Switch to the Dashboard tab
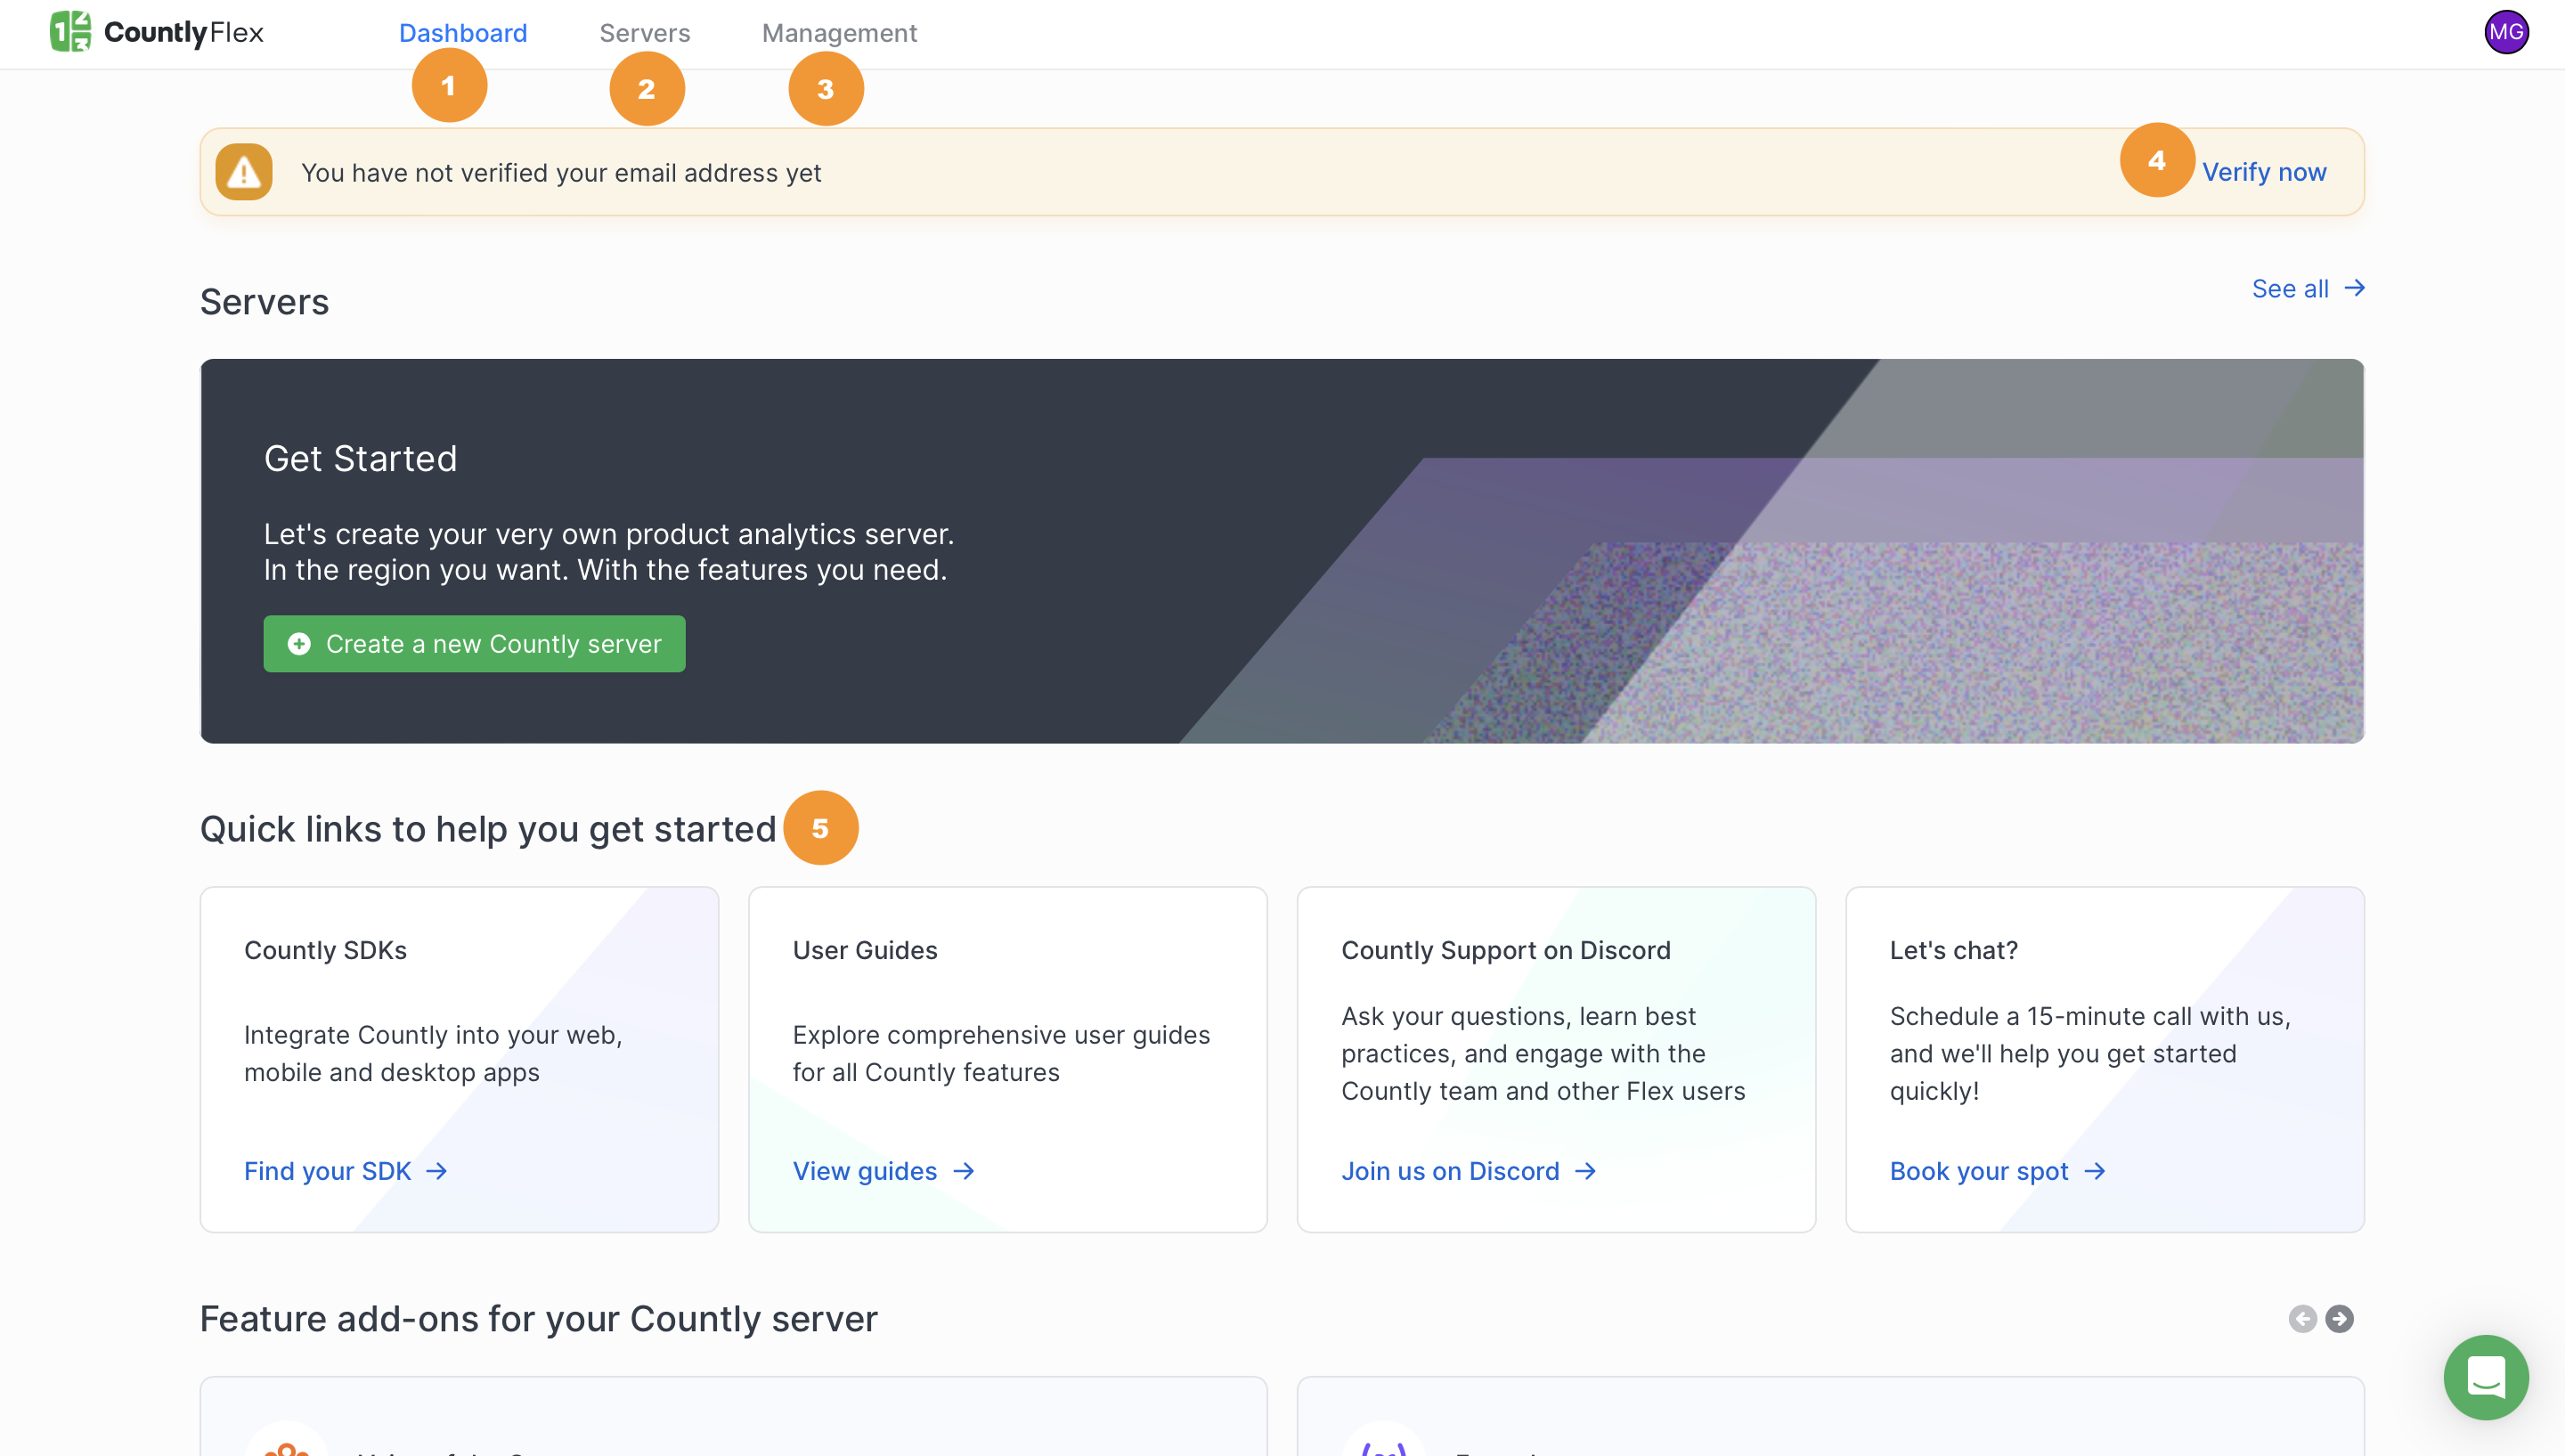Viewport: 2565px width, 1456px height. point(463,33)
